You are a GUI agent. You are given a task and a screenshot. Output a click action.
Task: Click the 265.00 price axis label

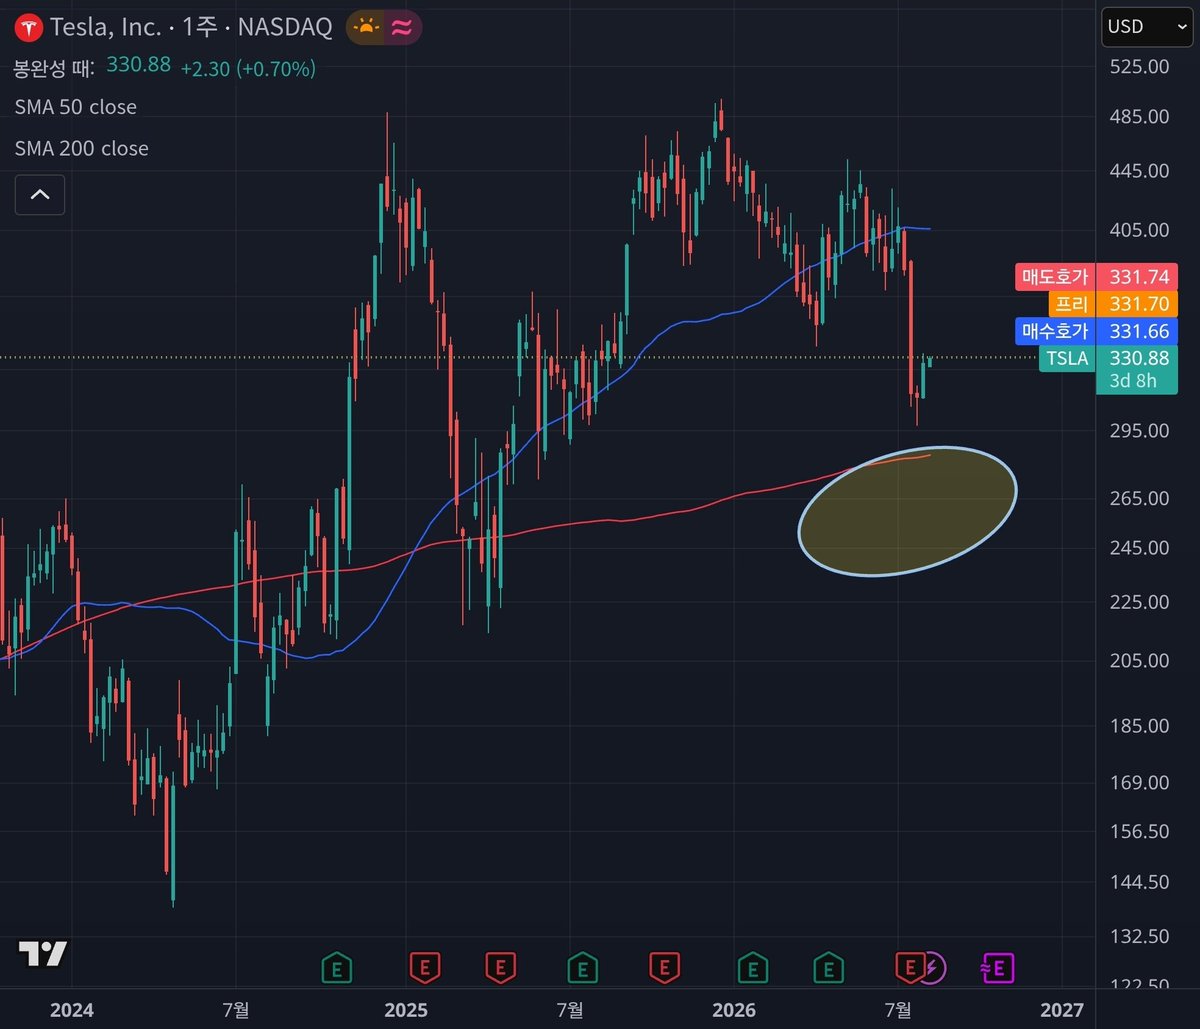coord(1139,499)
